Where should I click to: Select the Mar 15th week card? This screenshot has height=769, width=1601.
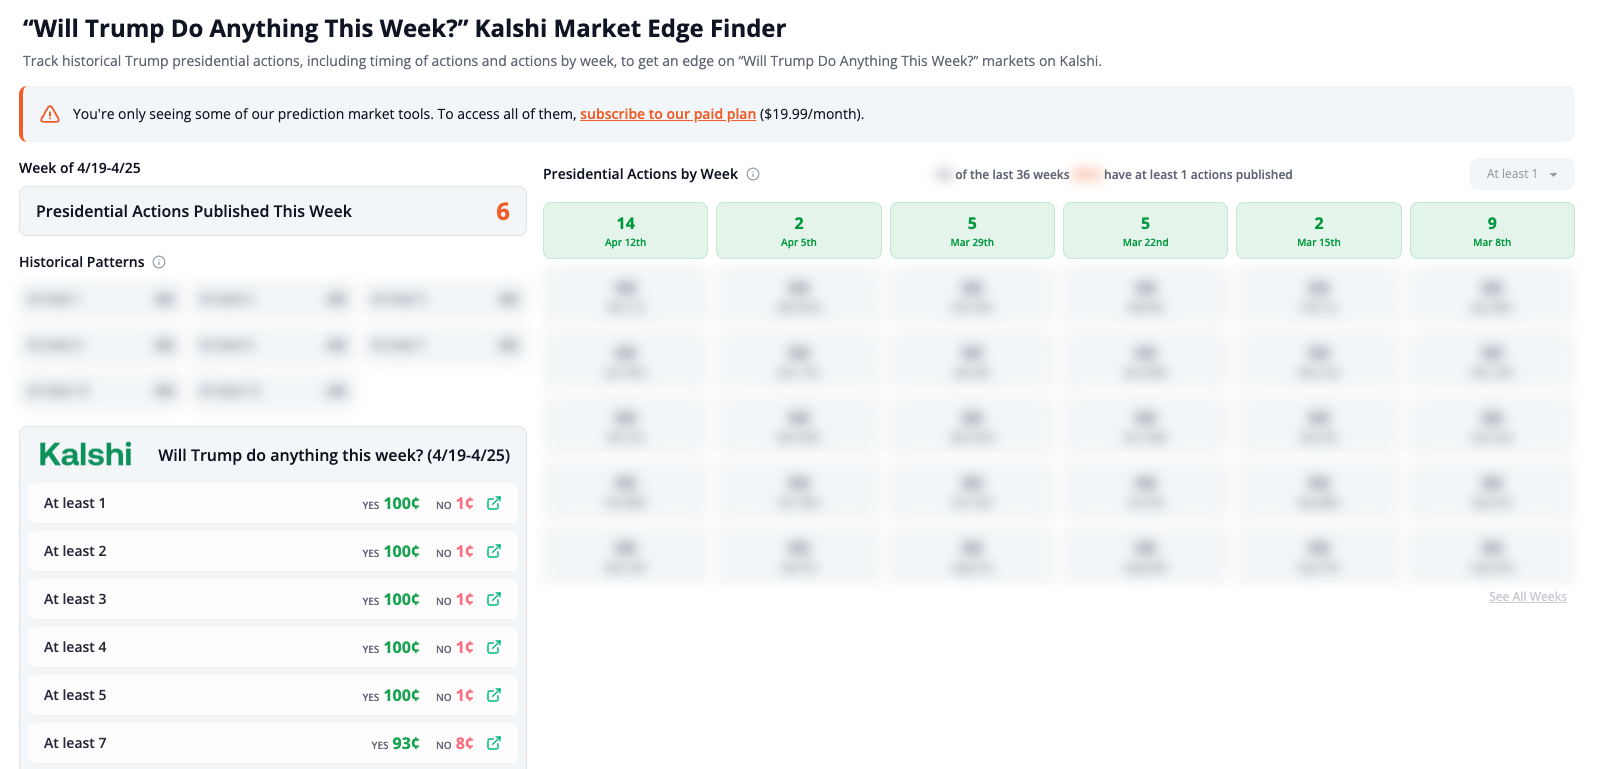pos(1318,231)
